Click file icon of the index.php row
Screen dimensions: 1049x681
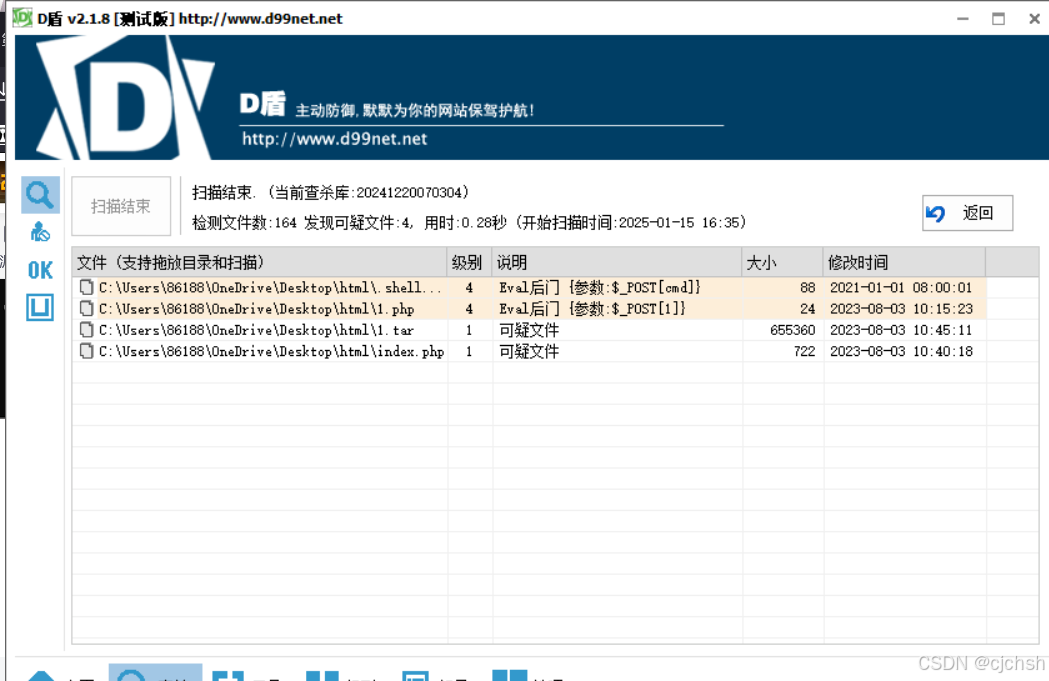tap(86, 351)
